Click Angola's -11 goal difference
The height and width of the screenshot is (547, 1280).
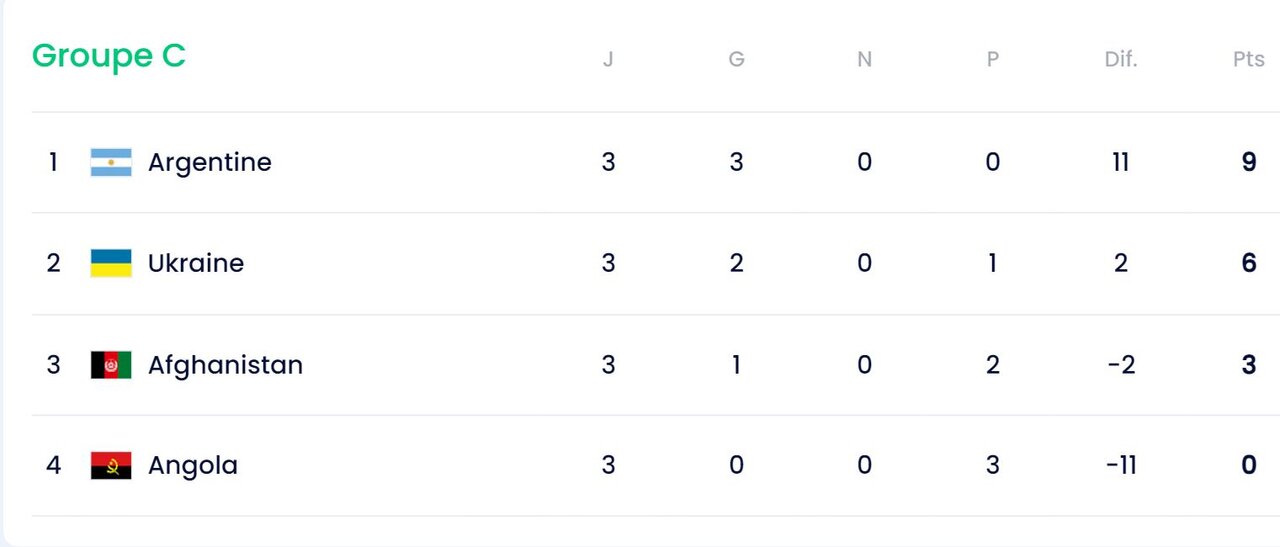pyautogui.click(x=1120, y=465)
